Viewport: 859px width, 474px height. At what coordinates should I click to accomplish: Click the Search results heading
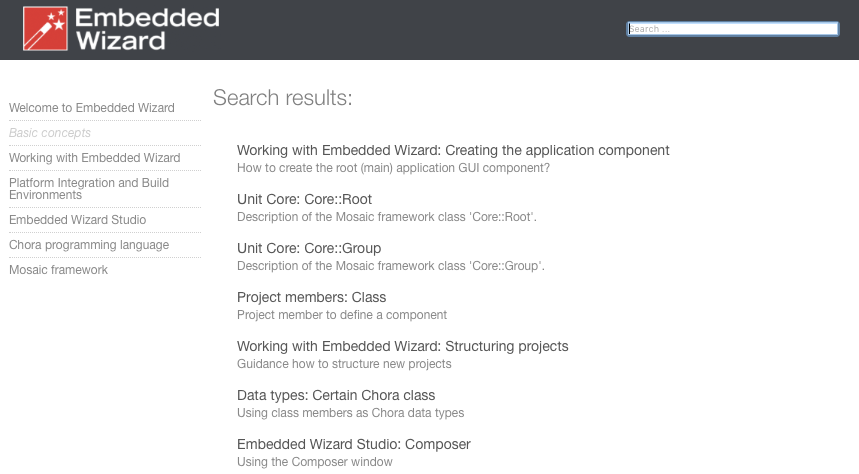click(282, 98)
